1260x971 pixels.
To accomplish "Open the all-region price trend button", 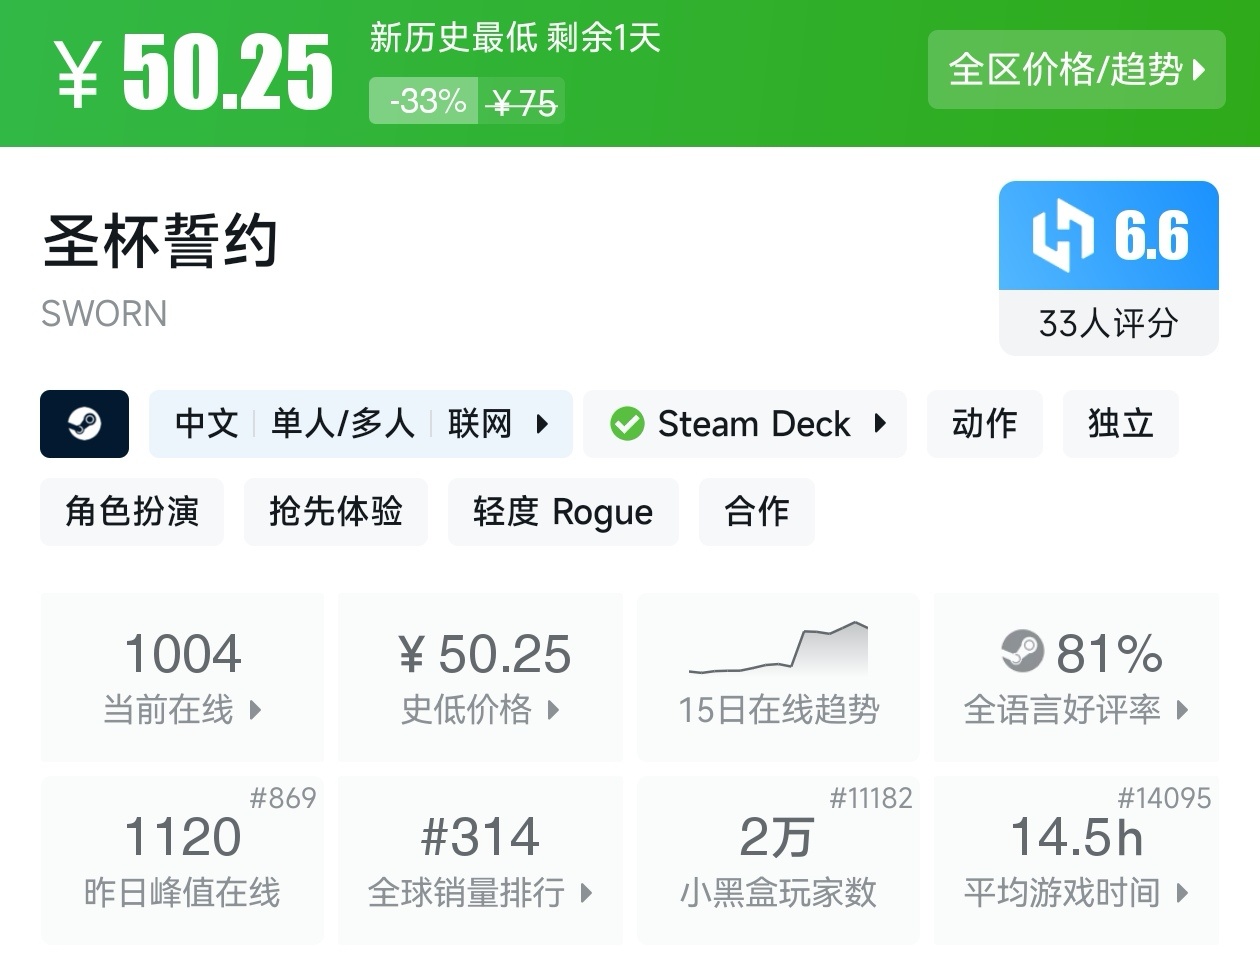I will tap(1076, 69).
